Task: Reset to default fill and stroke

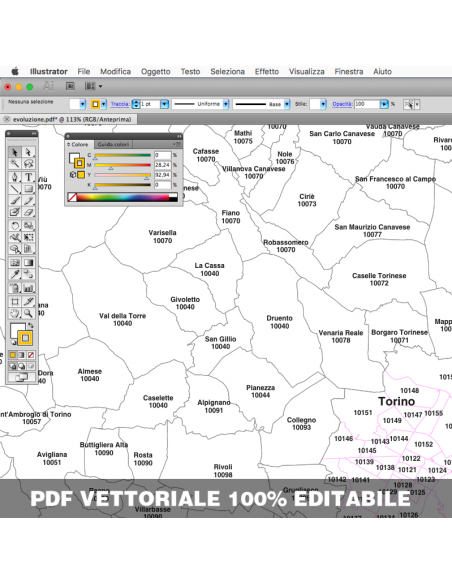Action: tap(13, 342)
